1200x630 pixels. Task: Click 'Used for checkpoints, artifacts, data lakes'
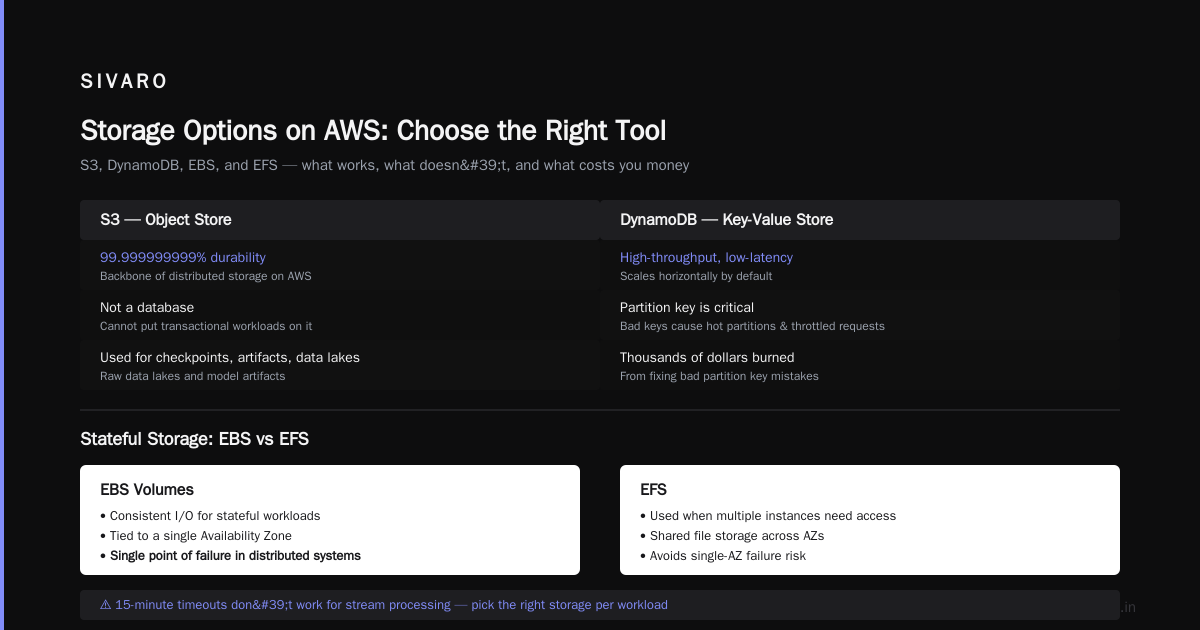click(x=230, y=357)
